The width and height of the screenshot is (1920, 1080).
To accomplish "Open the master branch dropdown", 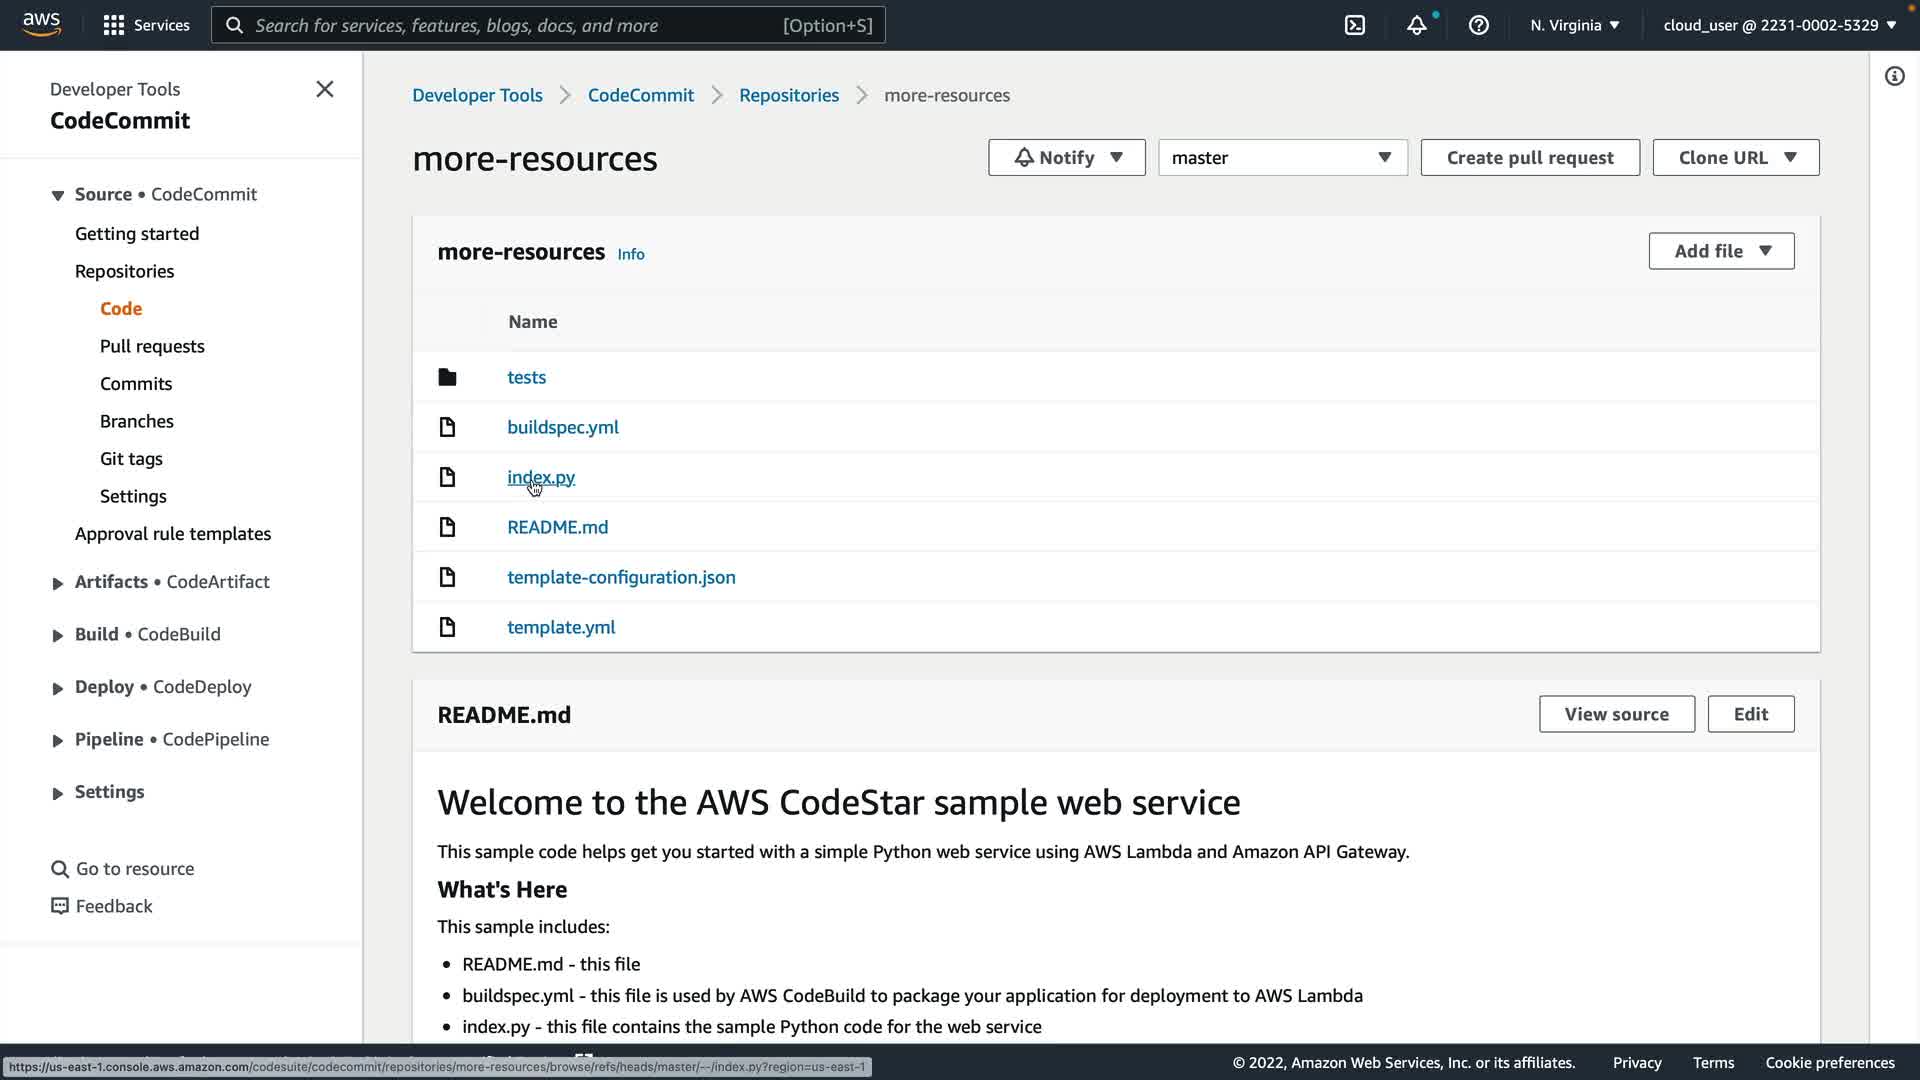I will (x=1282, y=158).
